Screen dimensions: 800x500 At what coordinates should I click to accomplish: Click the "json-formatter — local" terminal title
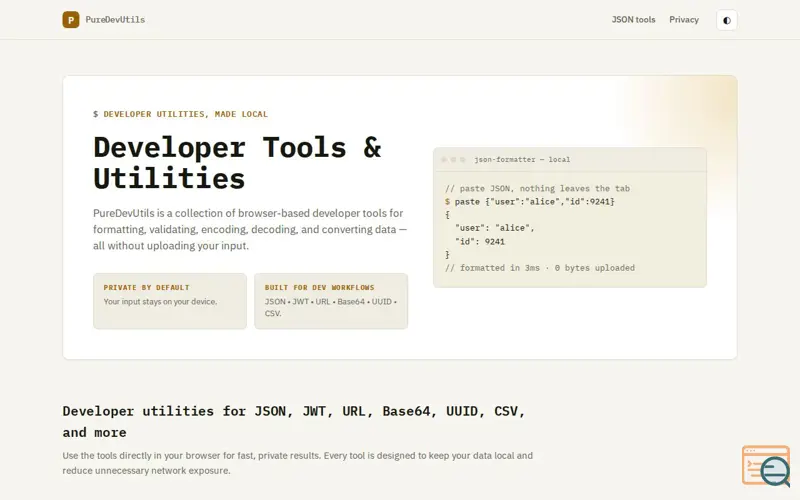tap(522, 160)
